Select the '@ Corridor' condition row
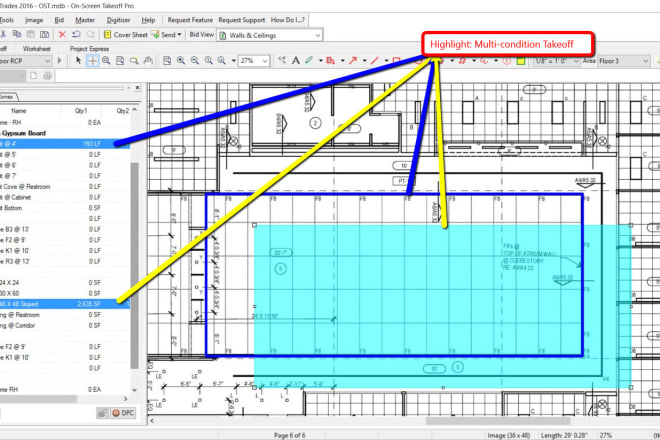 click(65, 325)
